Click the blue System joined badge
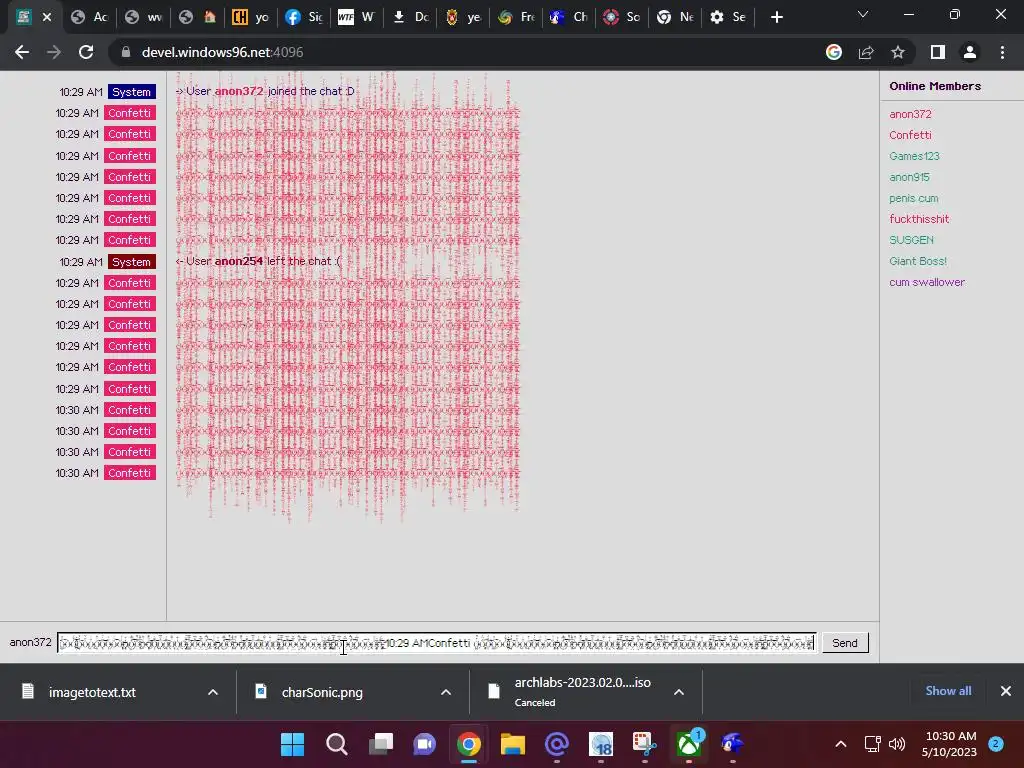The image size is (1024, 768). tap(131, 92)
